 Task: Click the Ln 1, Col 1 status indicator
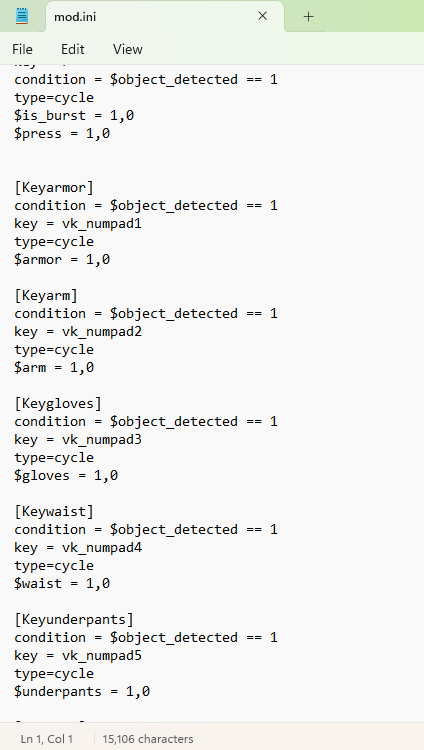click(x=46, y=739)
